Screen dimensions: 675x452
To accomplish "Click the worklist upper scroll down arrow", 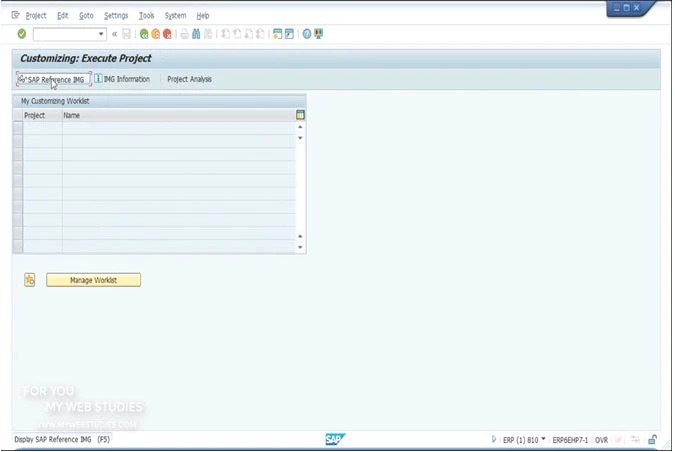I will tap(300, 138).
